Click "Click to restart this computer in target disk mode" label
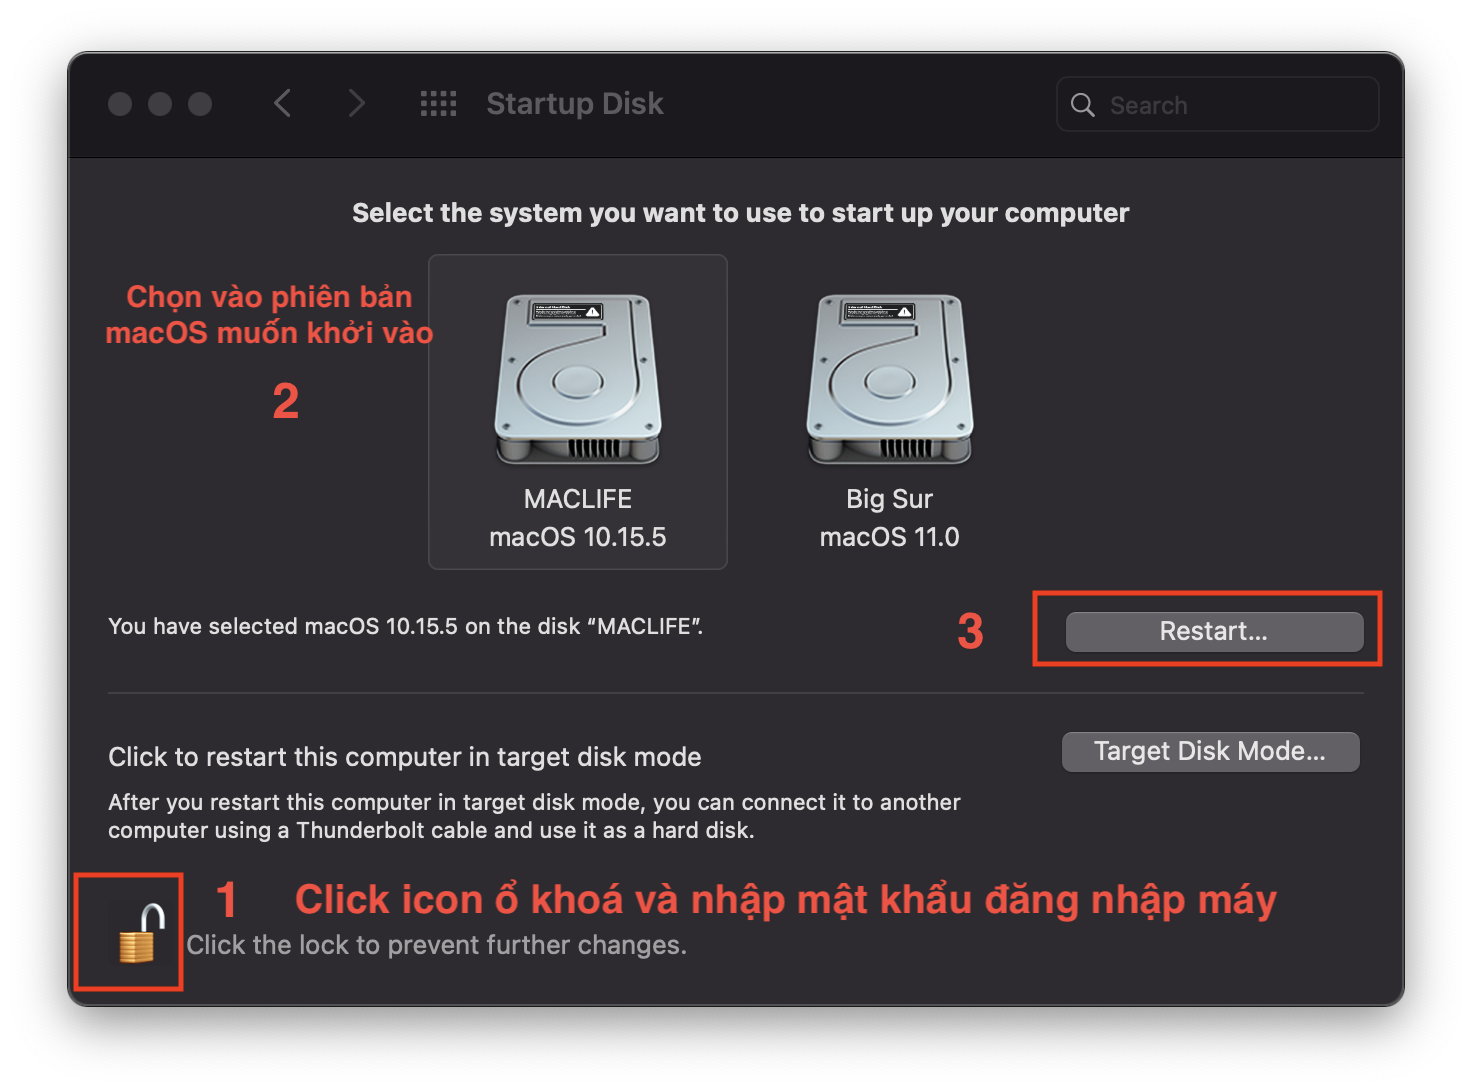The height and width of the screenshot is (1090, 1472). pyautogui.click(x=404, y=757)
